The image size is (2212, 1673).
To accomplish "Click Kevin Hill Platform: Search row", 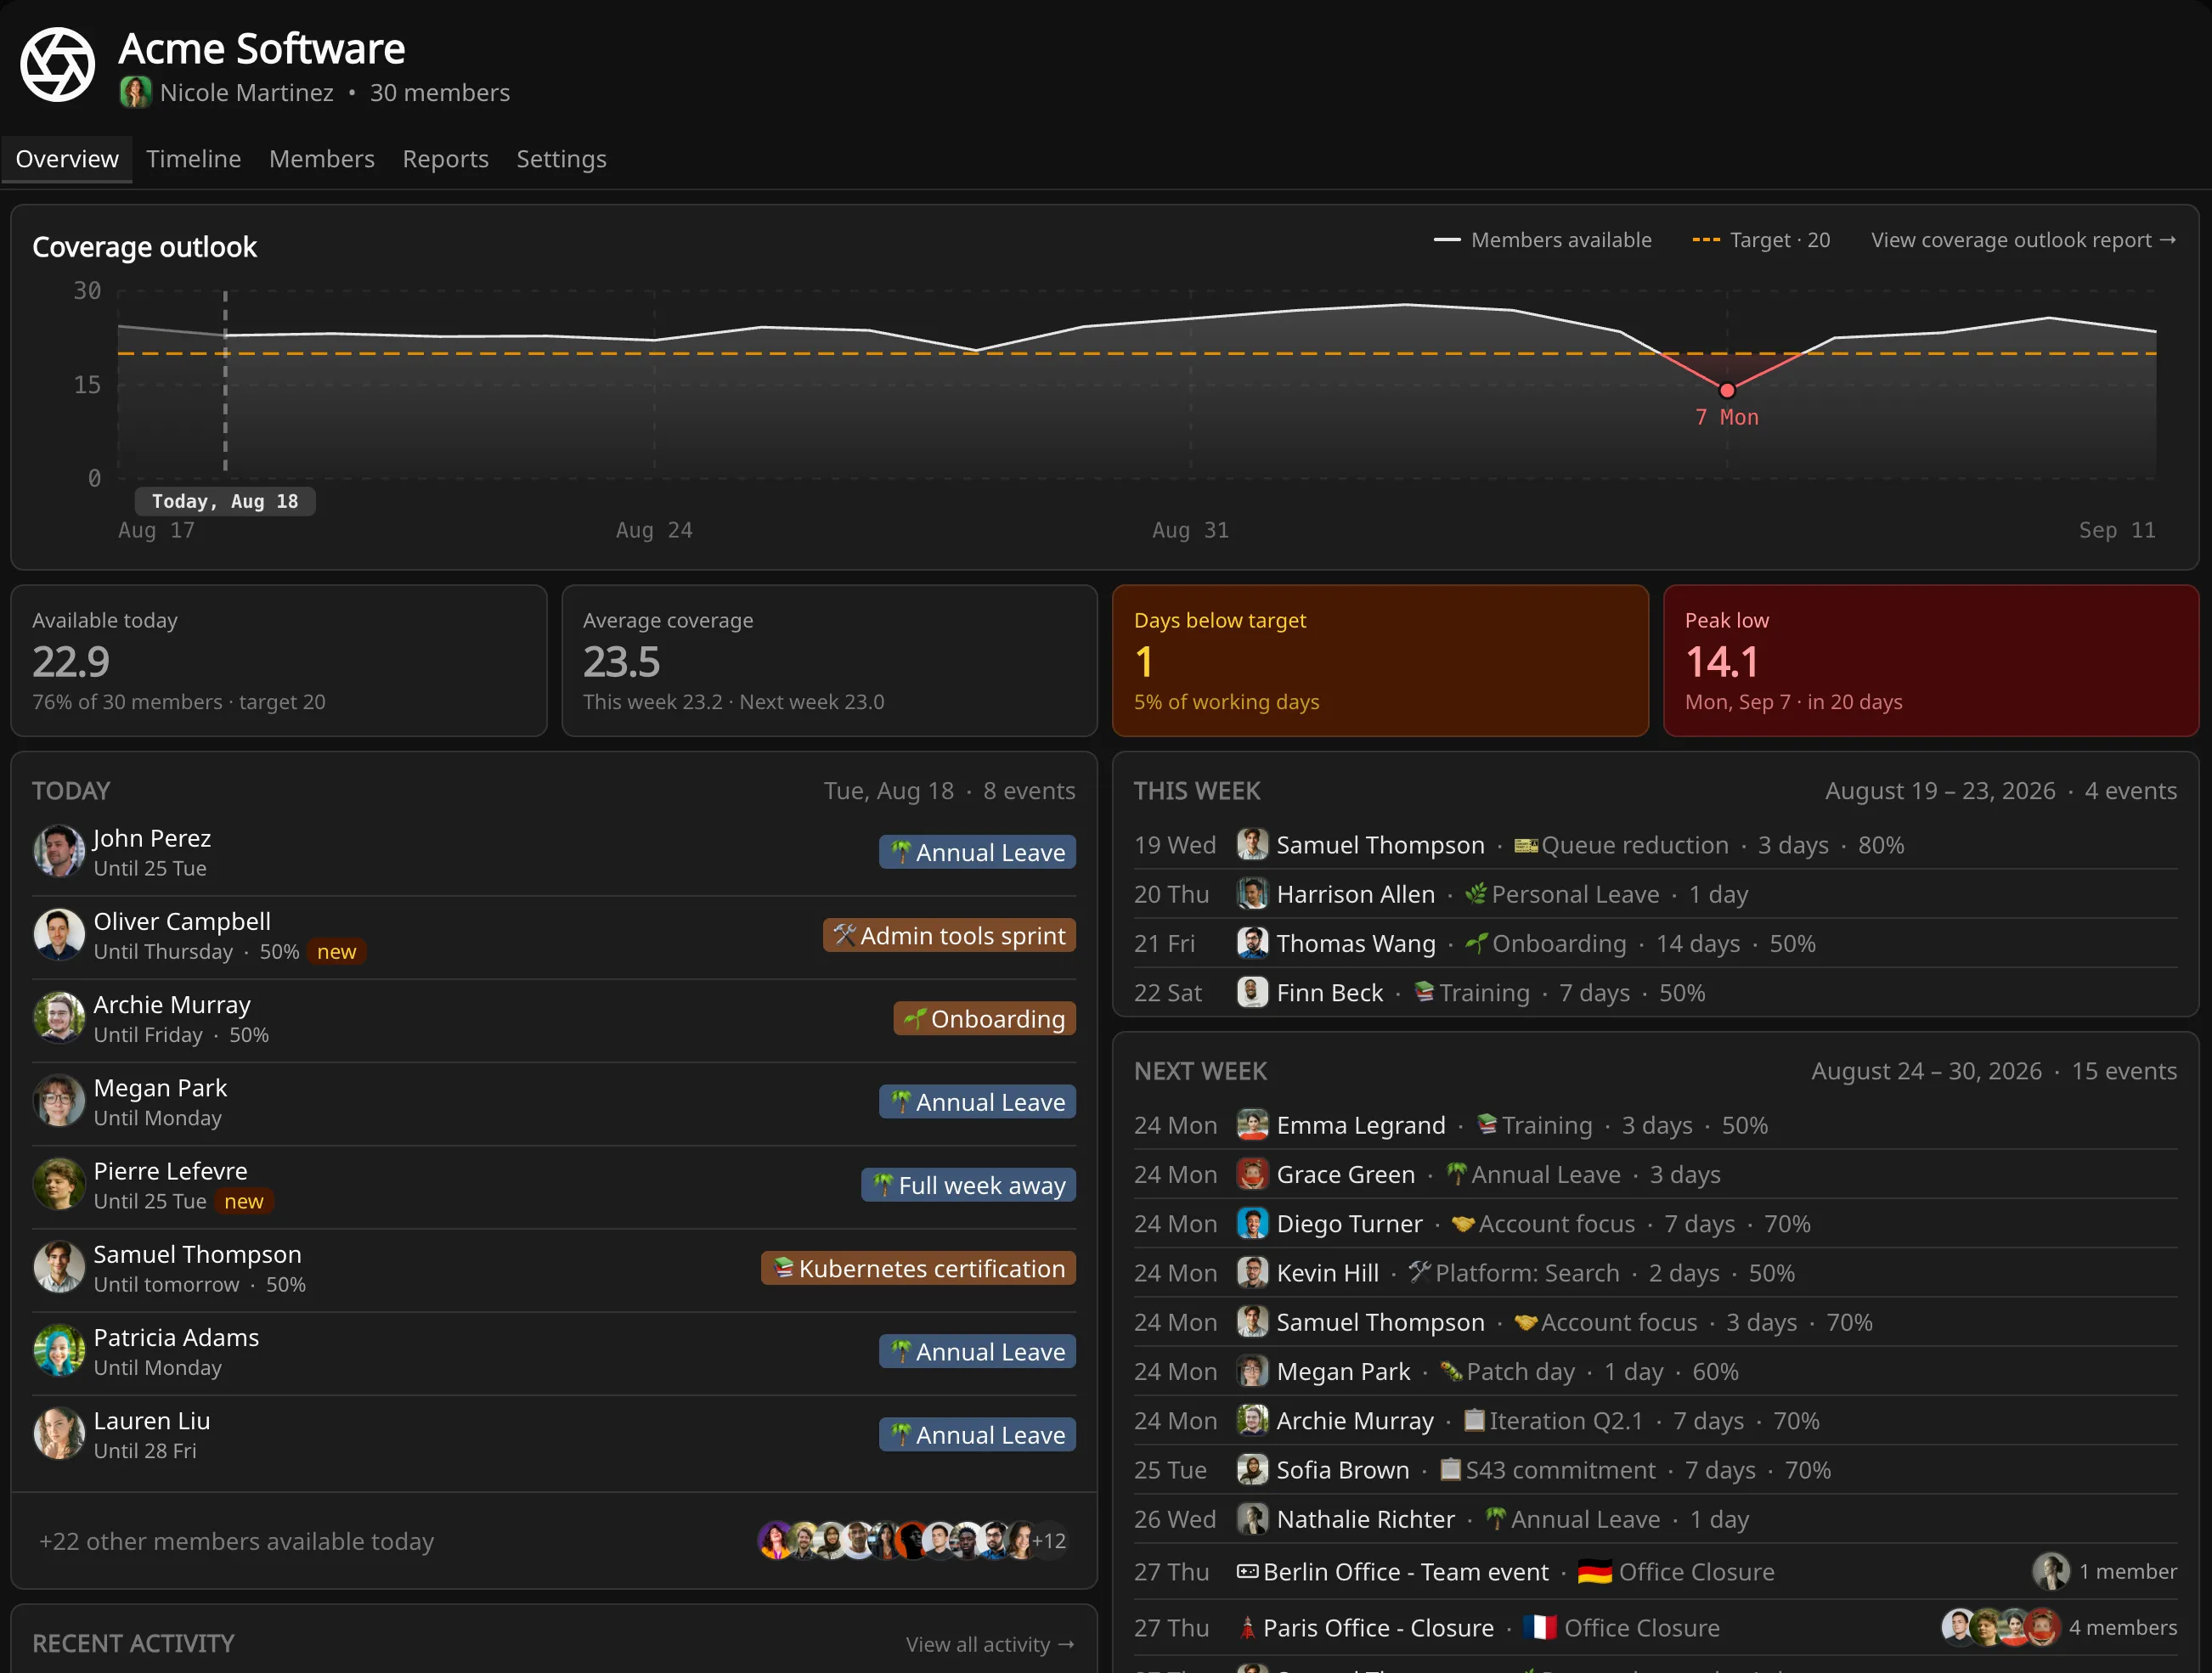I will pos(1655,1273).
